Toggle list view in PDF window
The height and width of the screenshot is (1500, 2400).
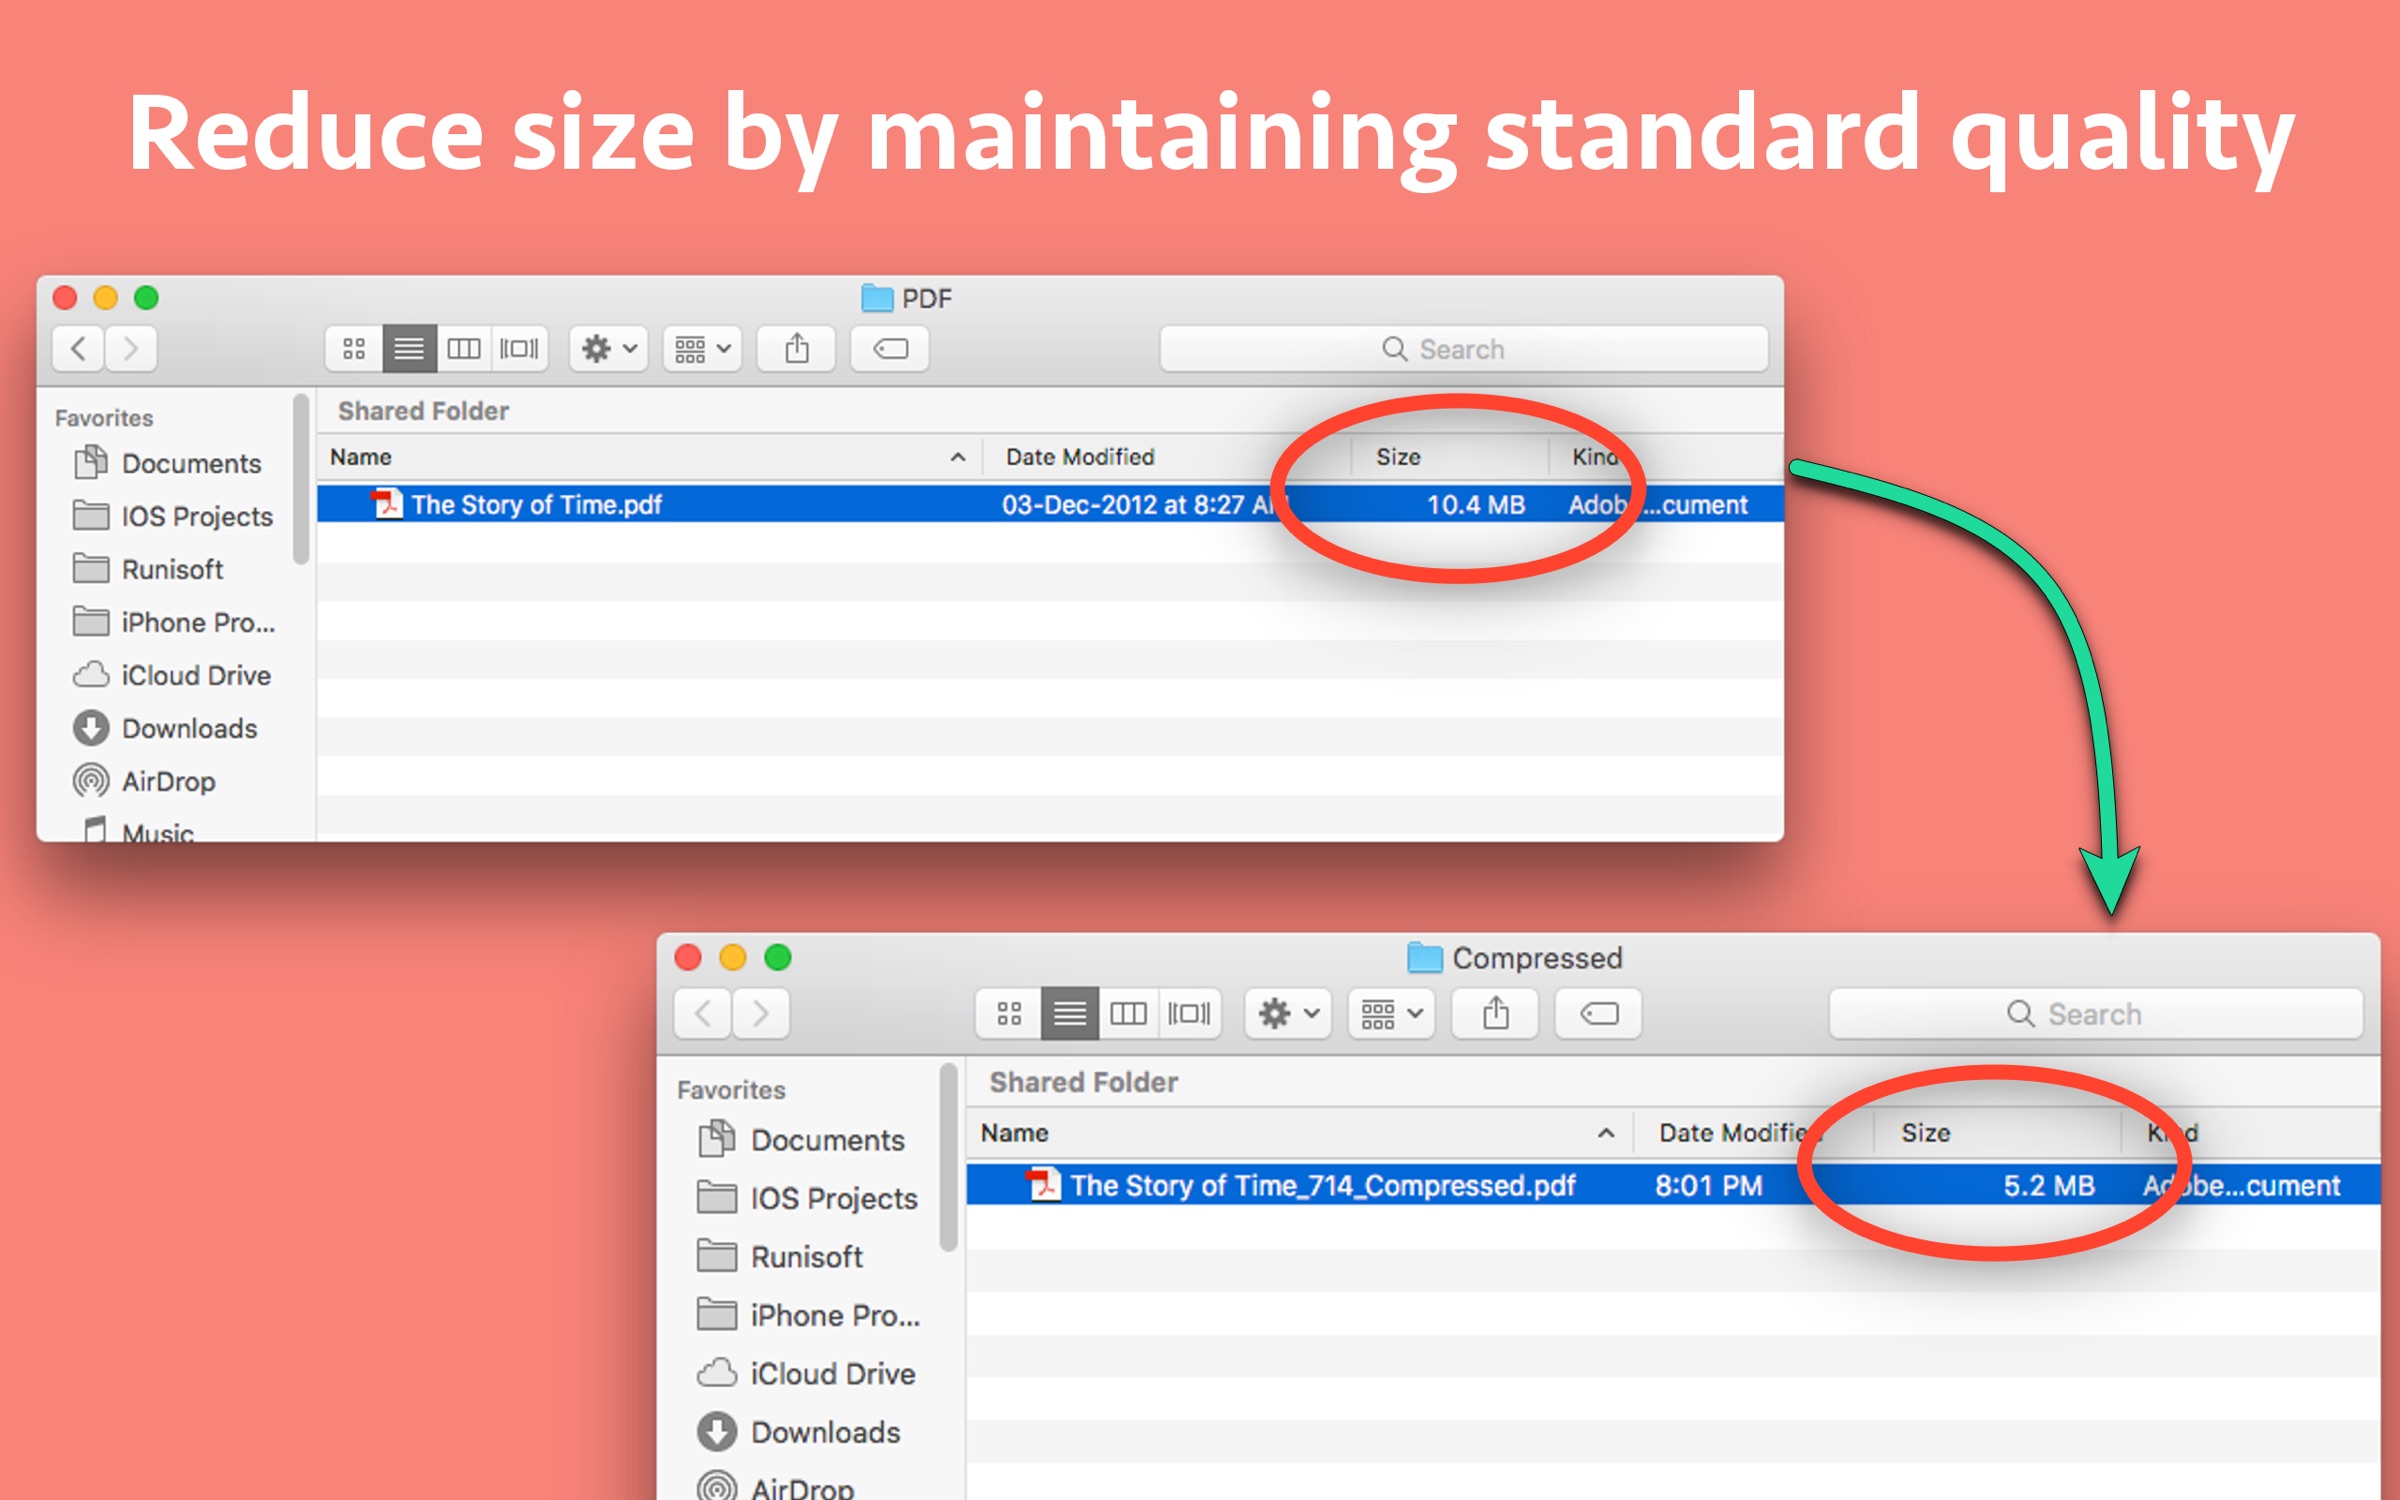point(408,349)
